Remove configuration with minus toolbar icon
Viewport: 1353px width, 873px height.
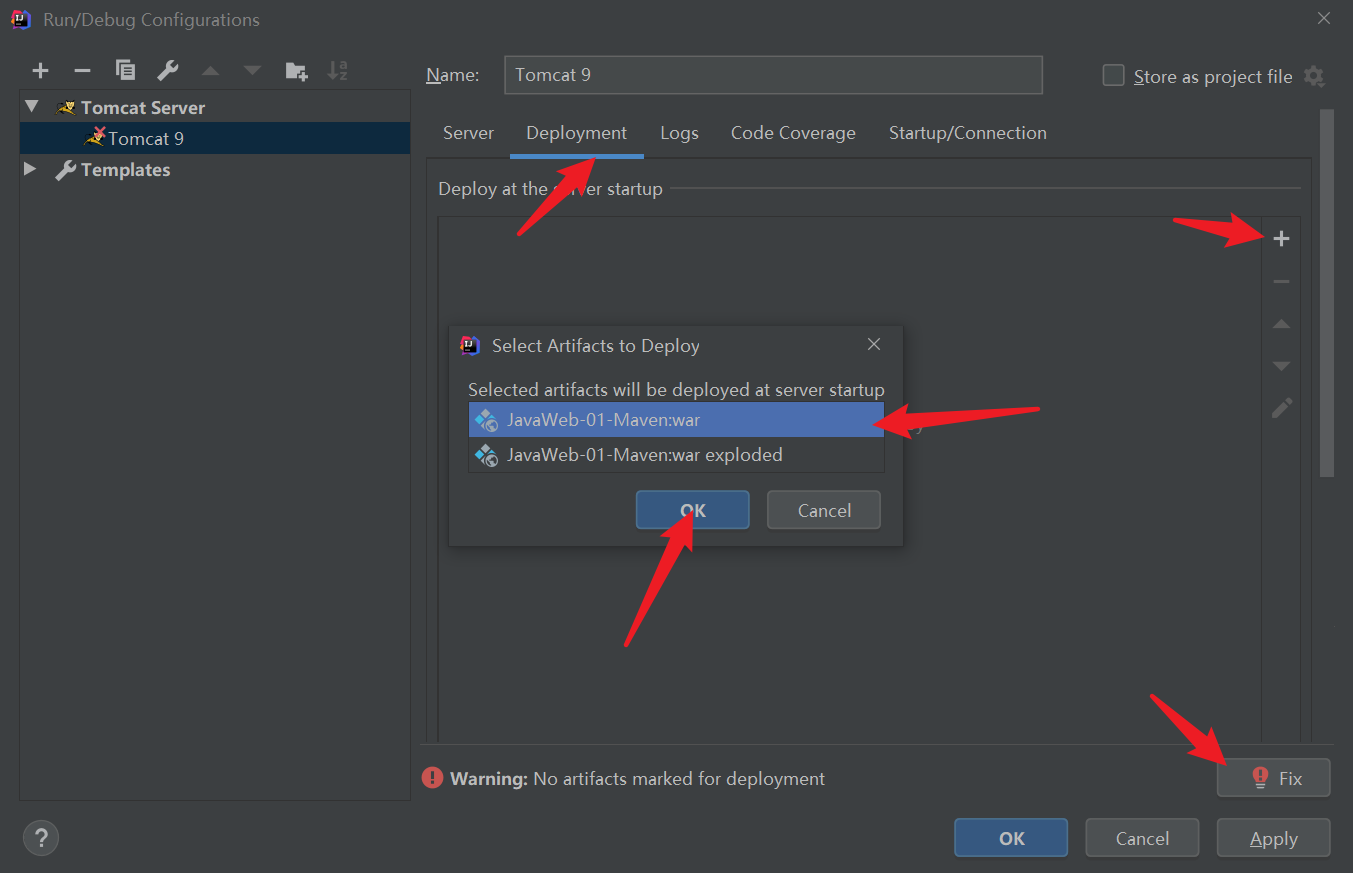[x=83, y=70]
